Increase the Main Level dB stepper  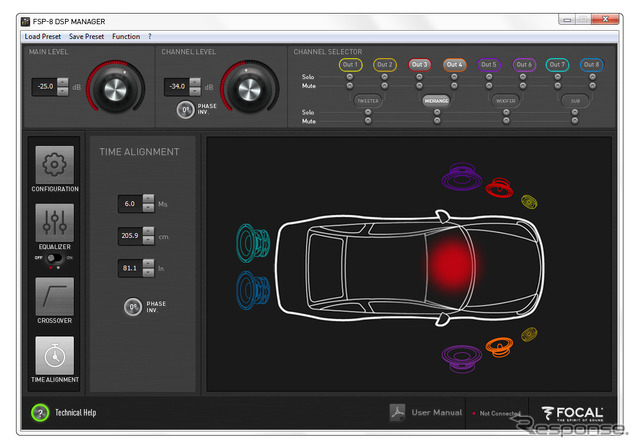(x=63, y=82)
